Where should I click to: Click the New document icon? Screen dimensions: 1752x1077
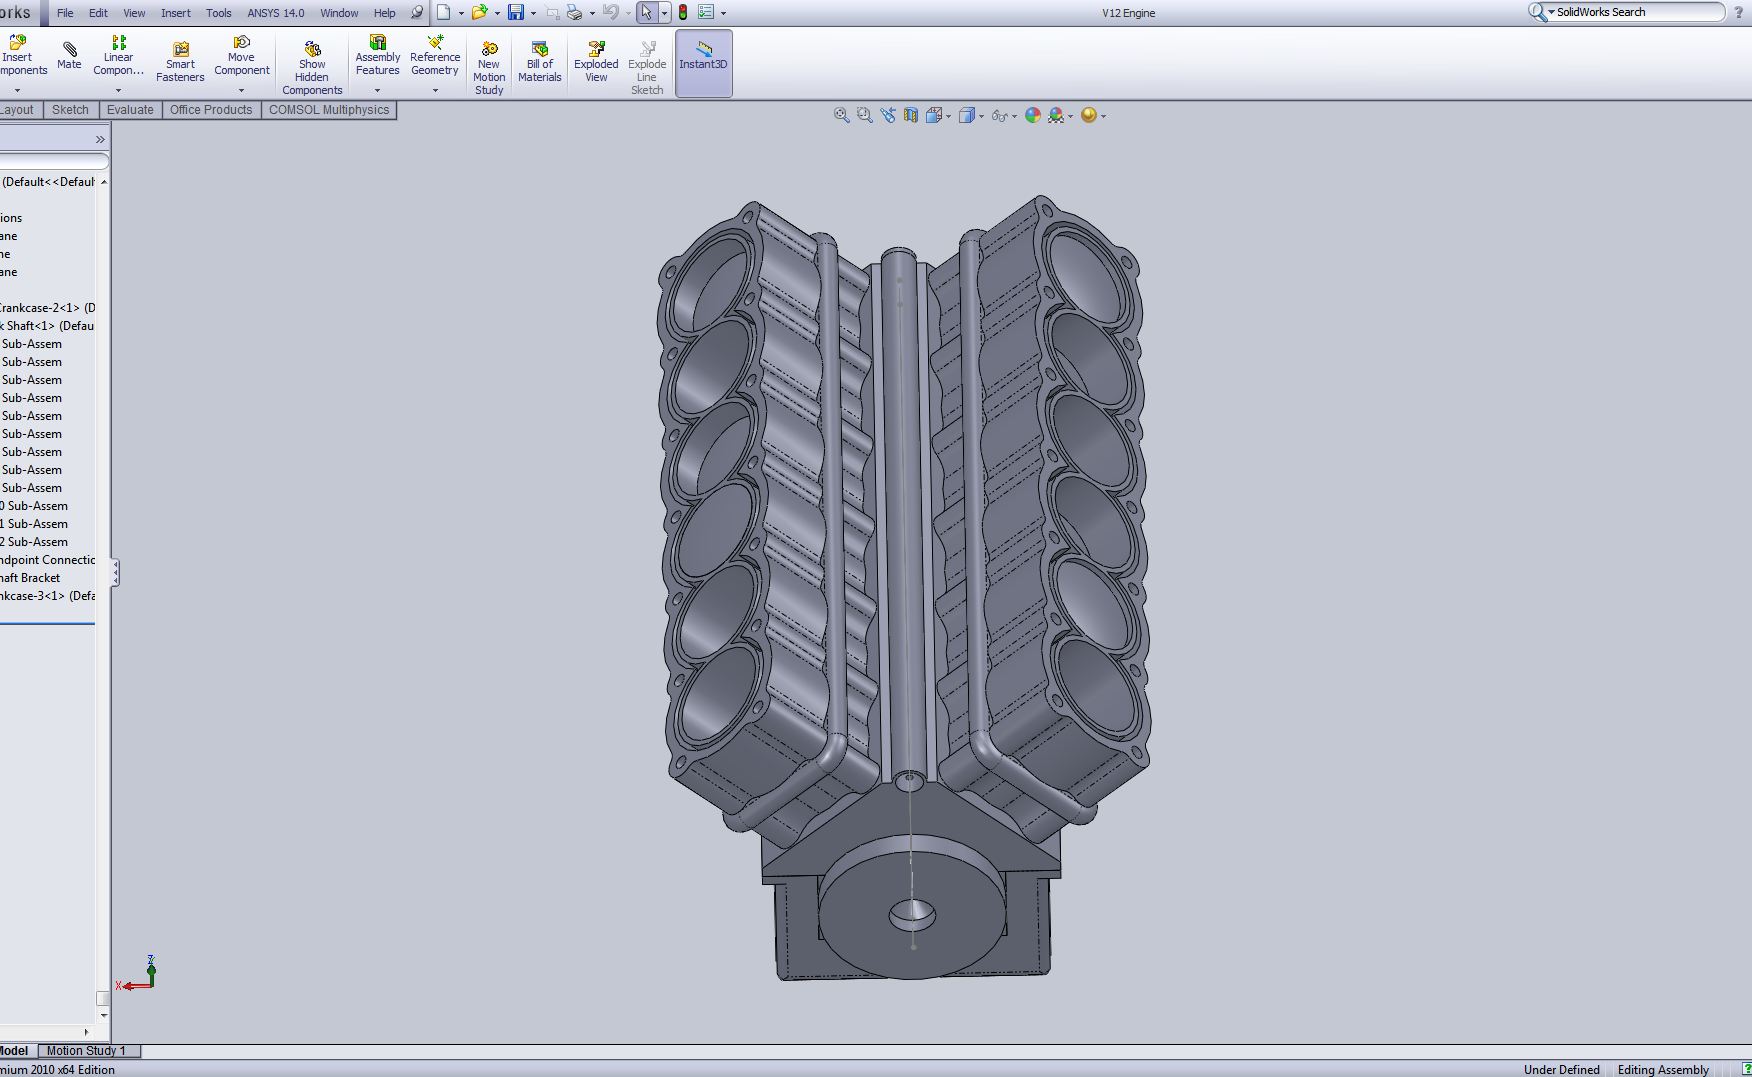coord(443,13)
